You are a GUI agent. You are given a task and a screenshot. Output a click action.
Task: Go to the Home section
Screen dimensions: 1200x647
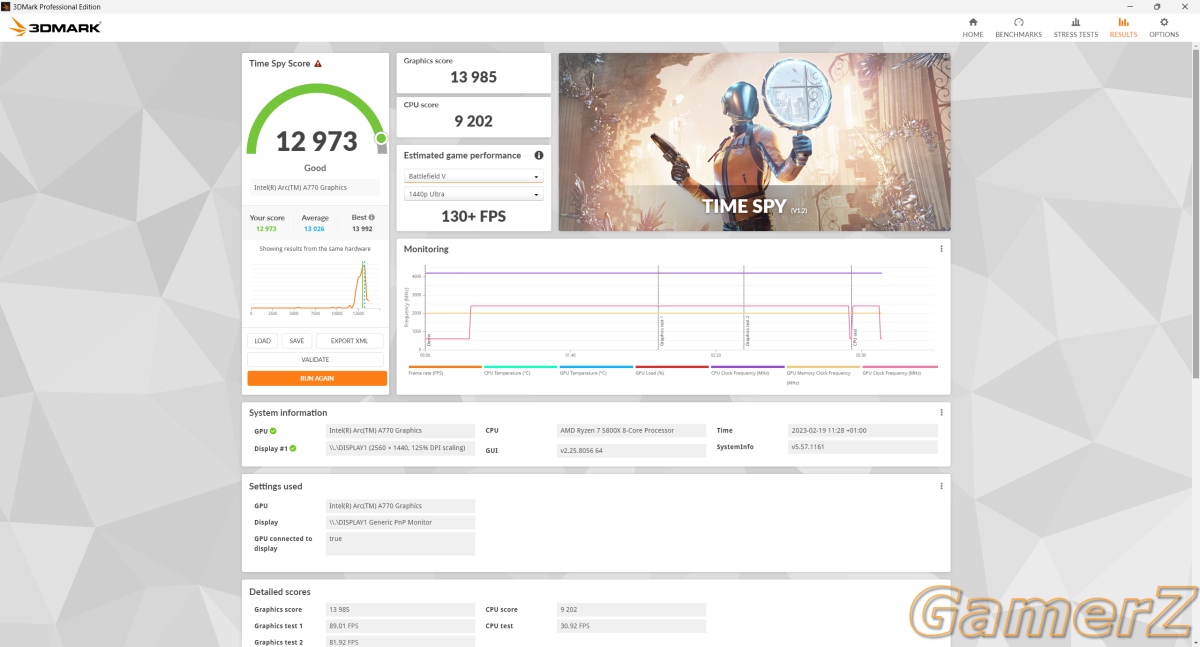pyautogui.click(x=972, y=27)
